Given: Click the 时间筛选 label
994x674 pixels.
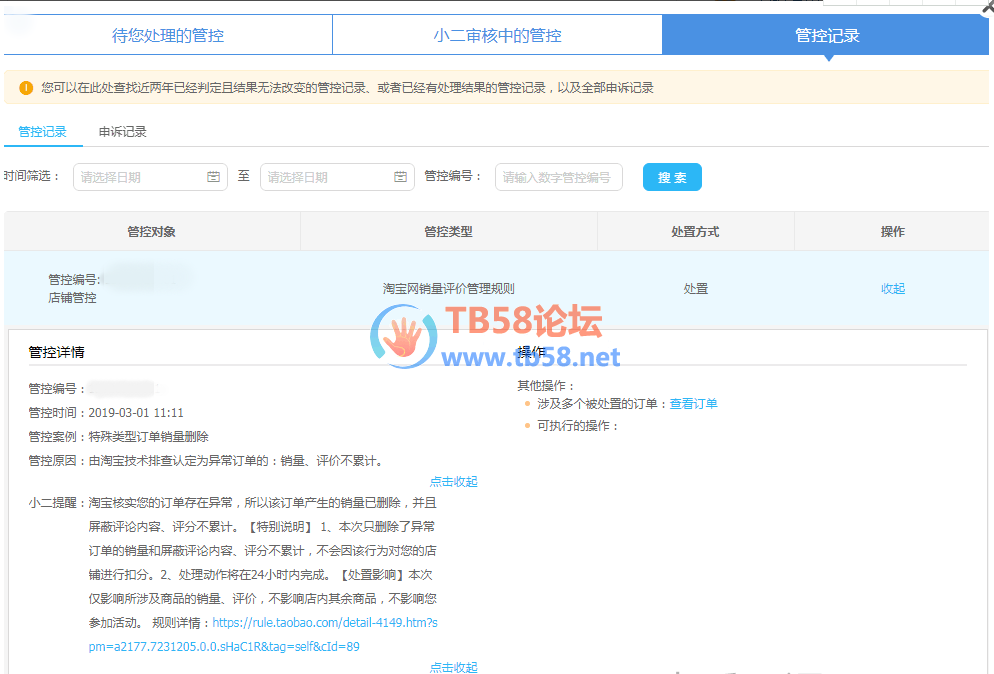Looking at the screenshot, I should point(31,176).
